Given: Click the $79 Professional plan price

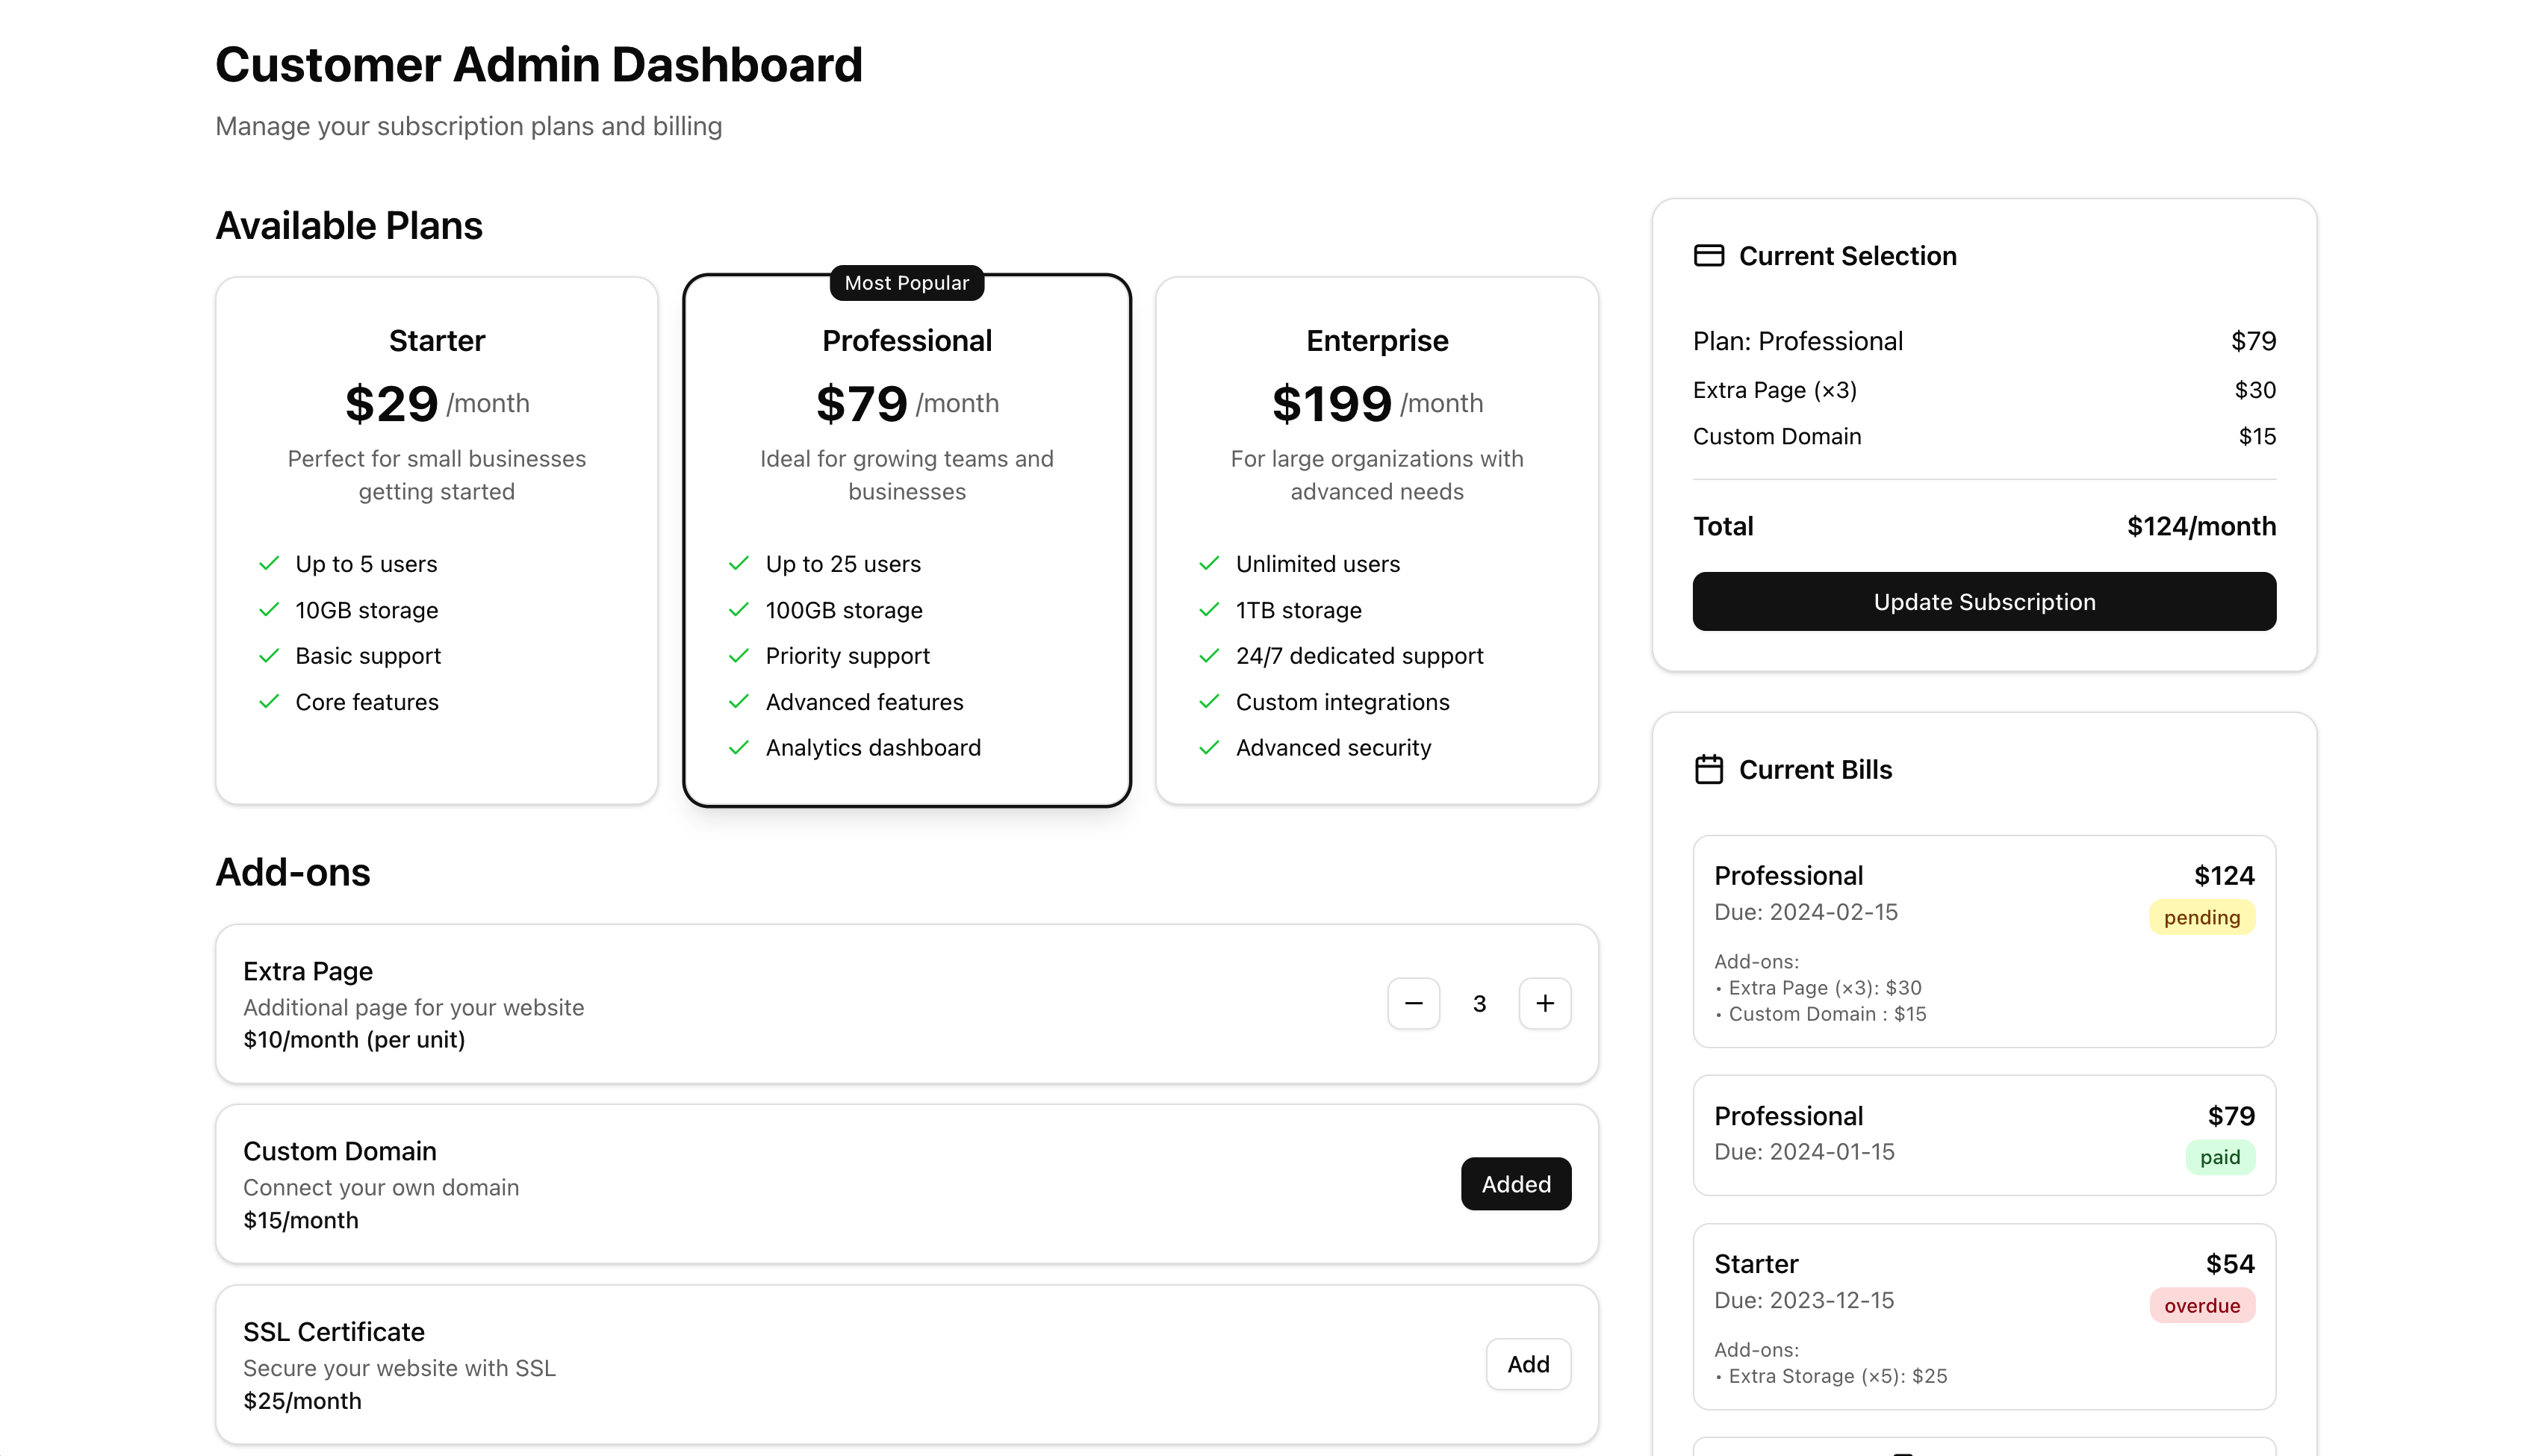Looking at the screenshot, I should (x=861, y=404).
